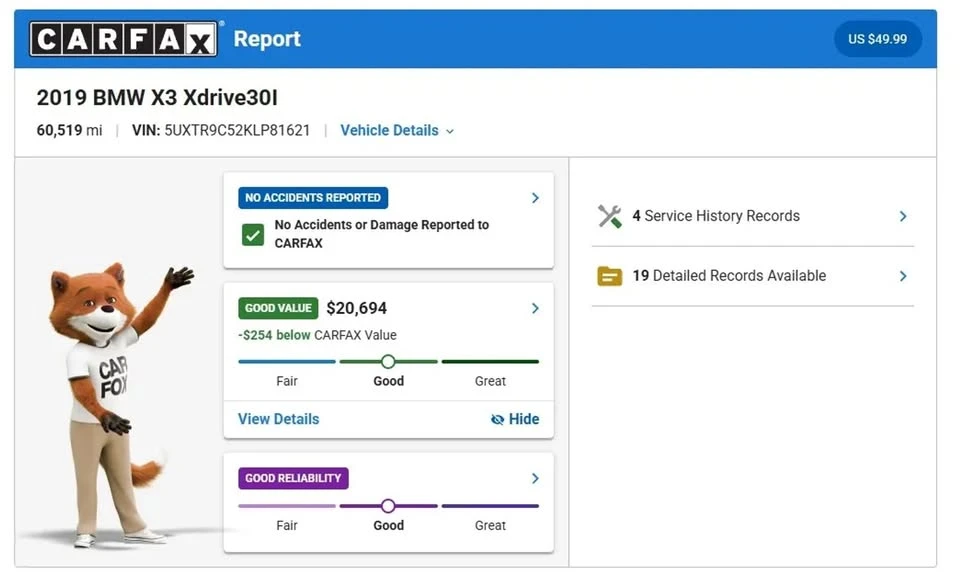Click the GOOD VALUE badge
960x572 pixels.
(x=278, y=308)
